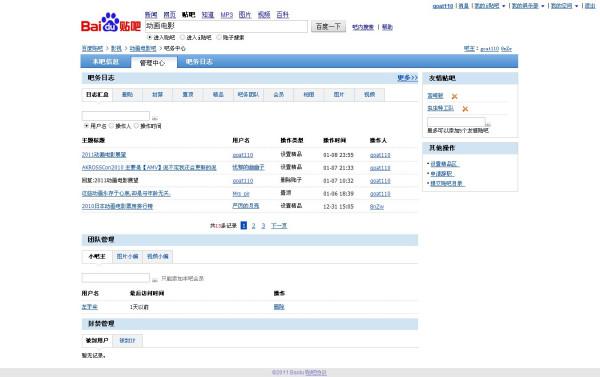This screenshot has width=600, height=377.
Task: Select the 小吧主 team tab
Action: [97, 256]
